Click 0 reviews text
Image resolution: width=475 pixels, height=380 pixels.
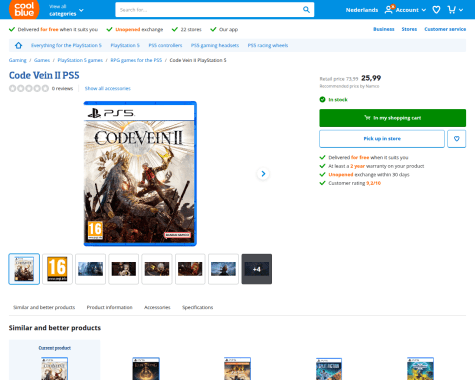point(62,88)
